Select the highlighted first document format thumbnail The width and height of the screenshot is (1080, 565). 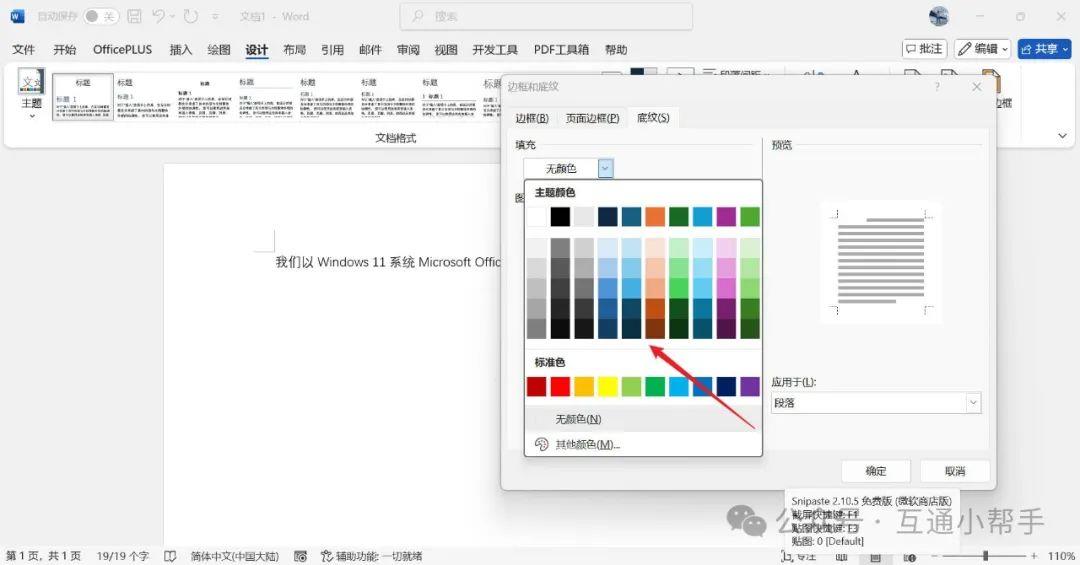pos(83,97)
